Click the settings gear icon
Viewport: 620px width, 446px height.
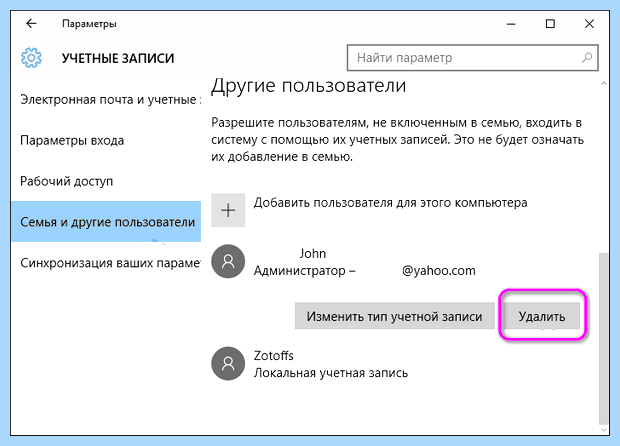(x=31, y=58)
